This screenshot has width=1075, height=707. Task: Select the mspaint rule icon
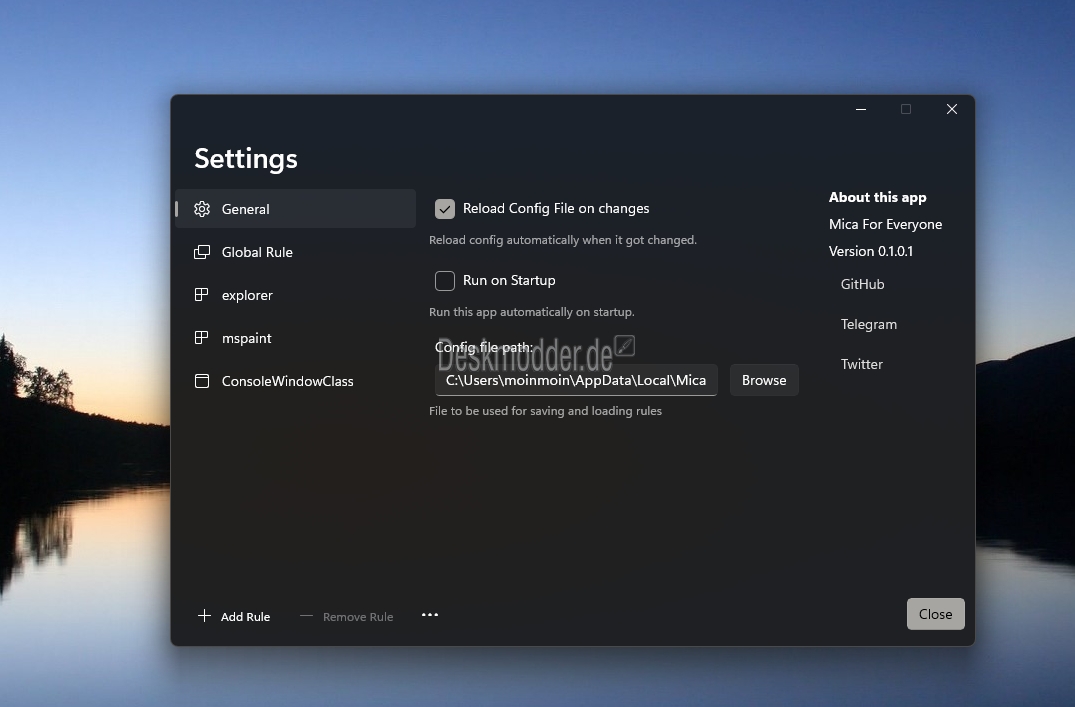[202, 338]
